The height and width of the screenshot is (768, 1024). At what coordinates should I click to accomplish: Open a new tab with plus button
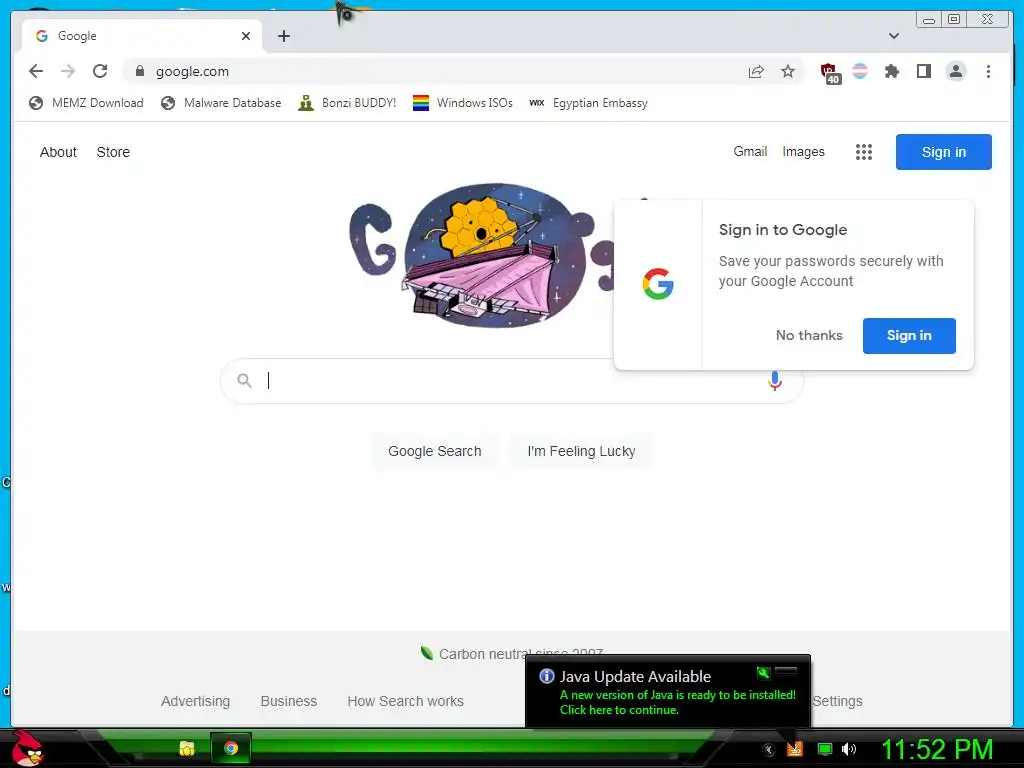(283, 36)
